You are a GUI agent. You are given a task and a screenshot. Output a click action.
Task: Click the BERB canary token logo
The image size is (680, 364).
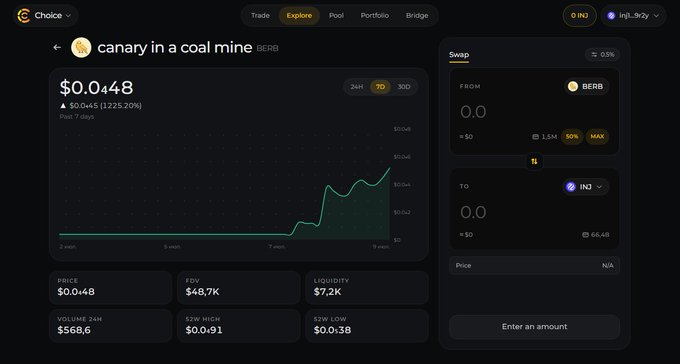click(x=81, y=47)
